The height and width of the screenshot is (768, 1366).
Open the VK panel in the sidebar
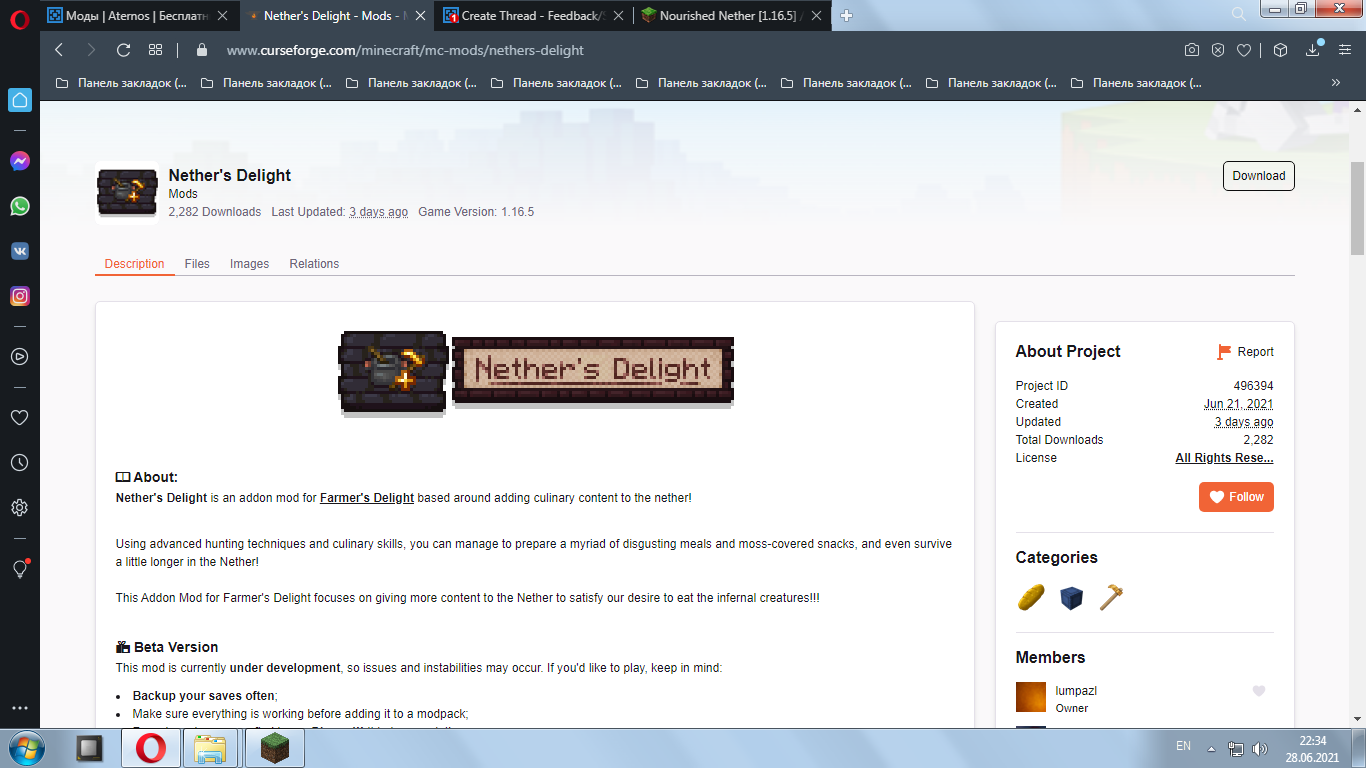point(19,251)
